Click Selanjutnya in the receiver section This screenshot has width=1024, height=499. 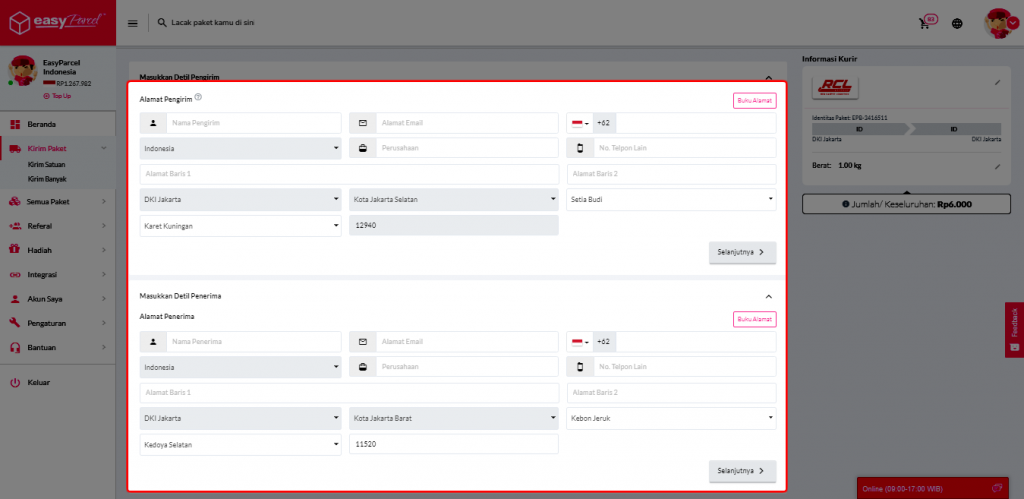[742, 470]
